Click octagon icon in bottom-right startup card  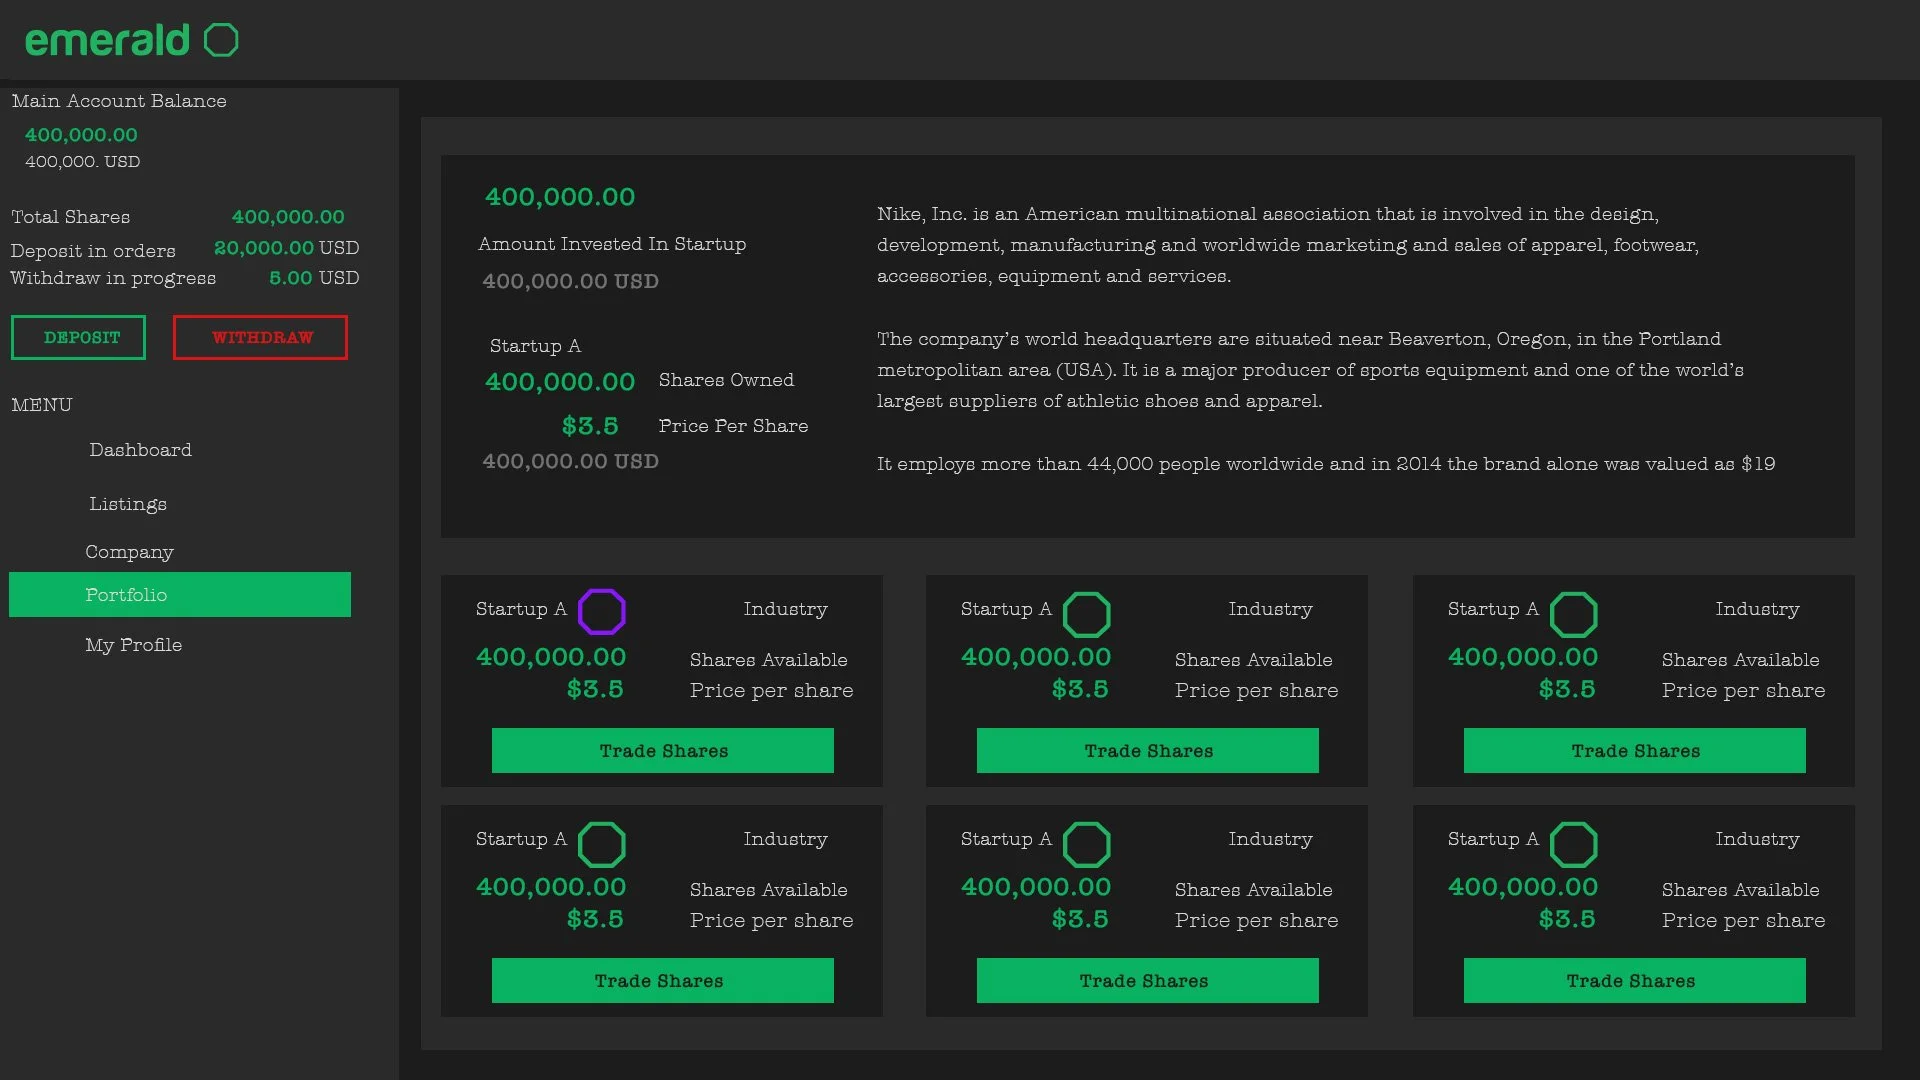(x=1573, y=844)
